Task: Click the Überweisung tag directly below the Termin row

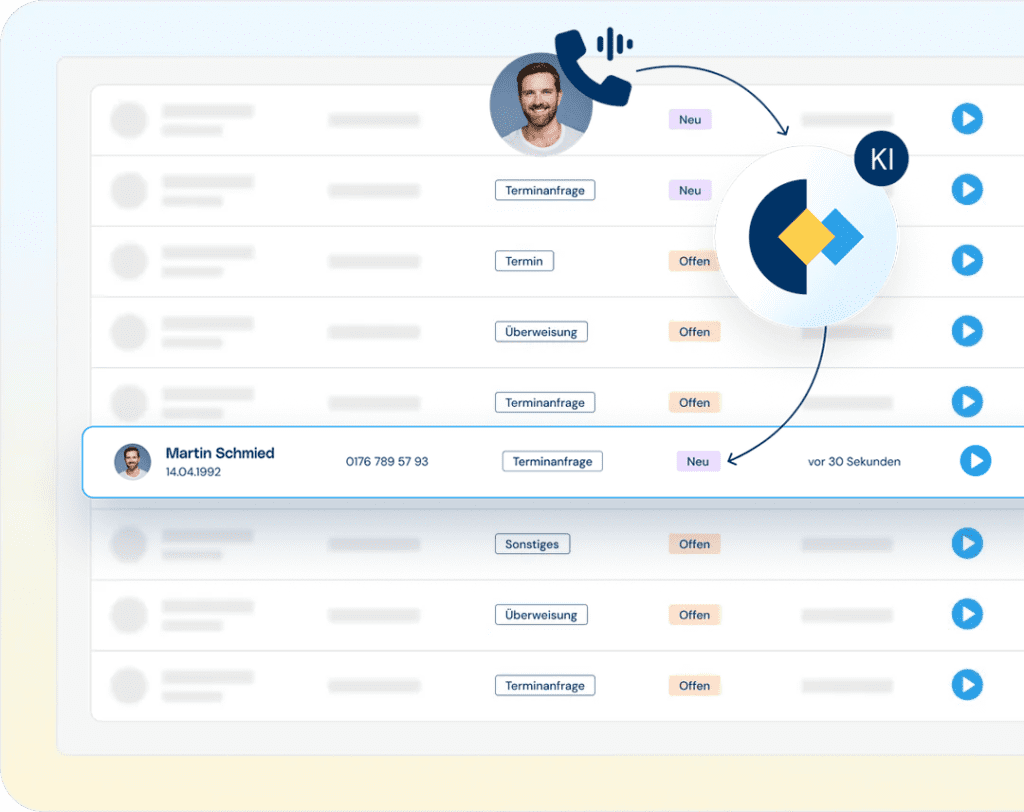Action: click(x=541, y=332)
